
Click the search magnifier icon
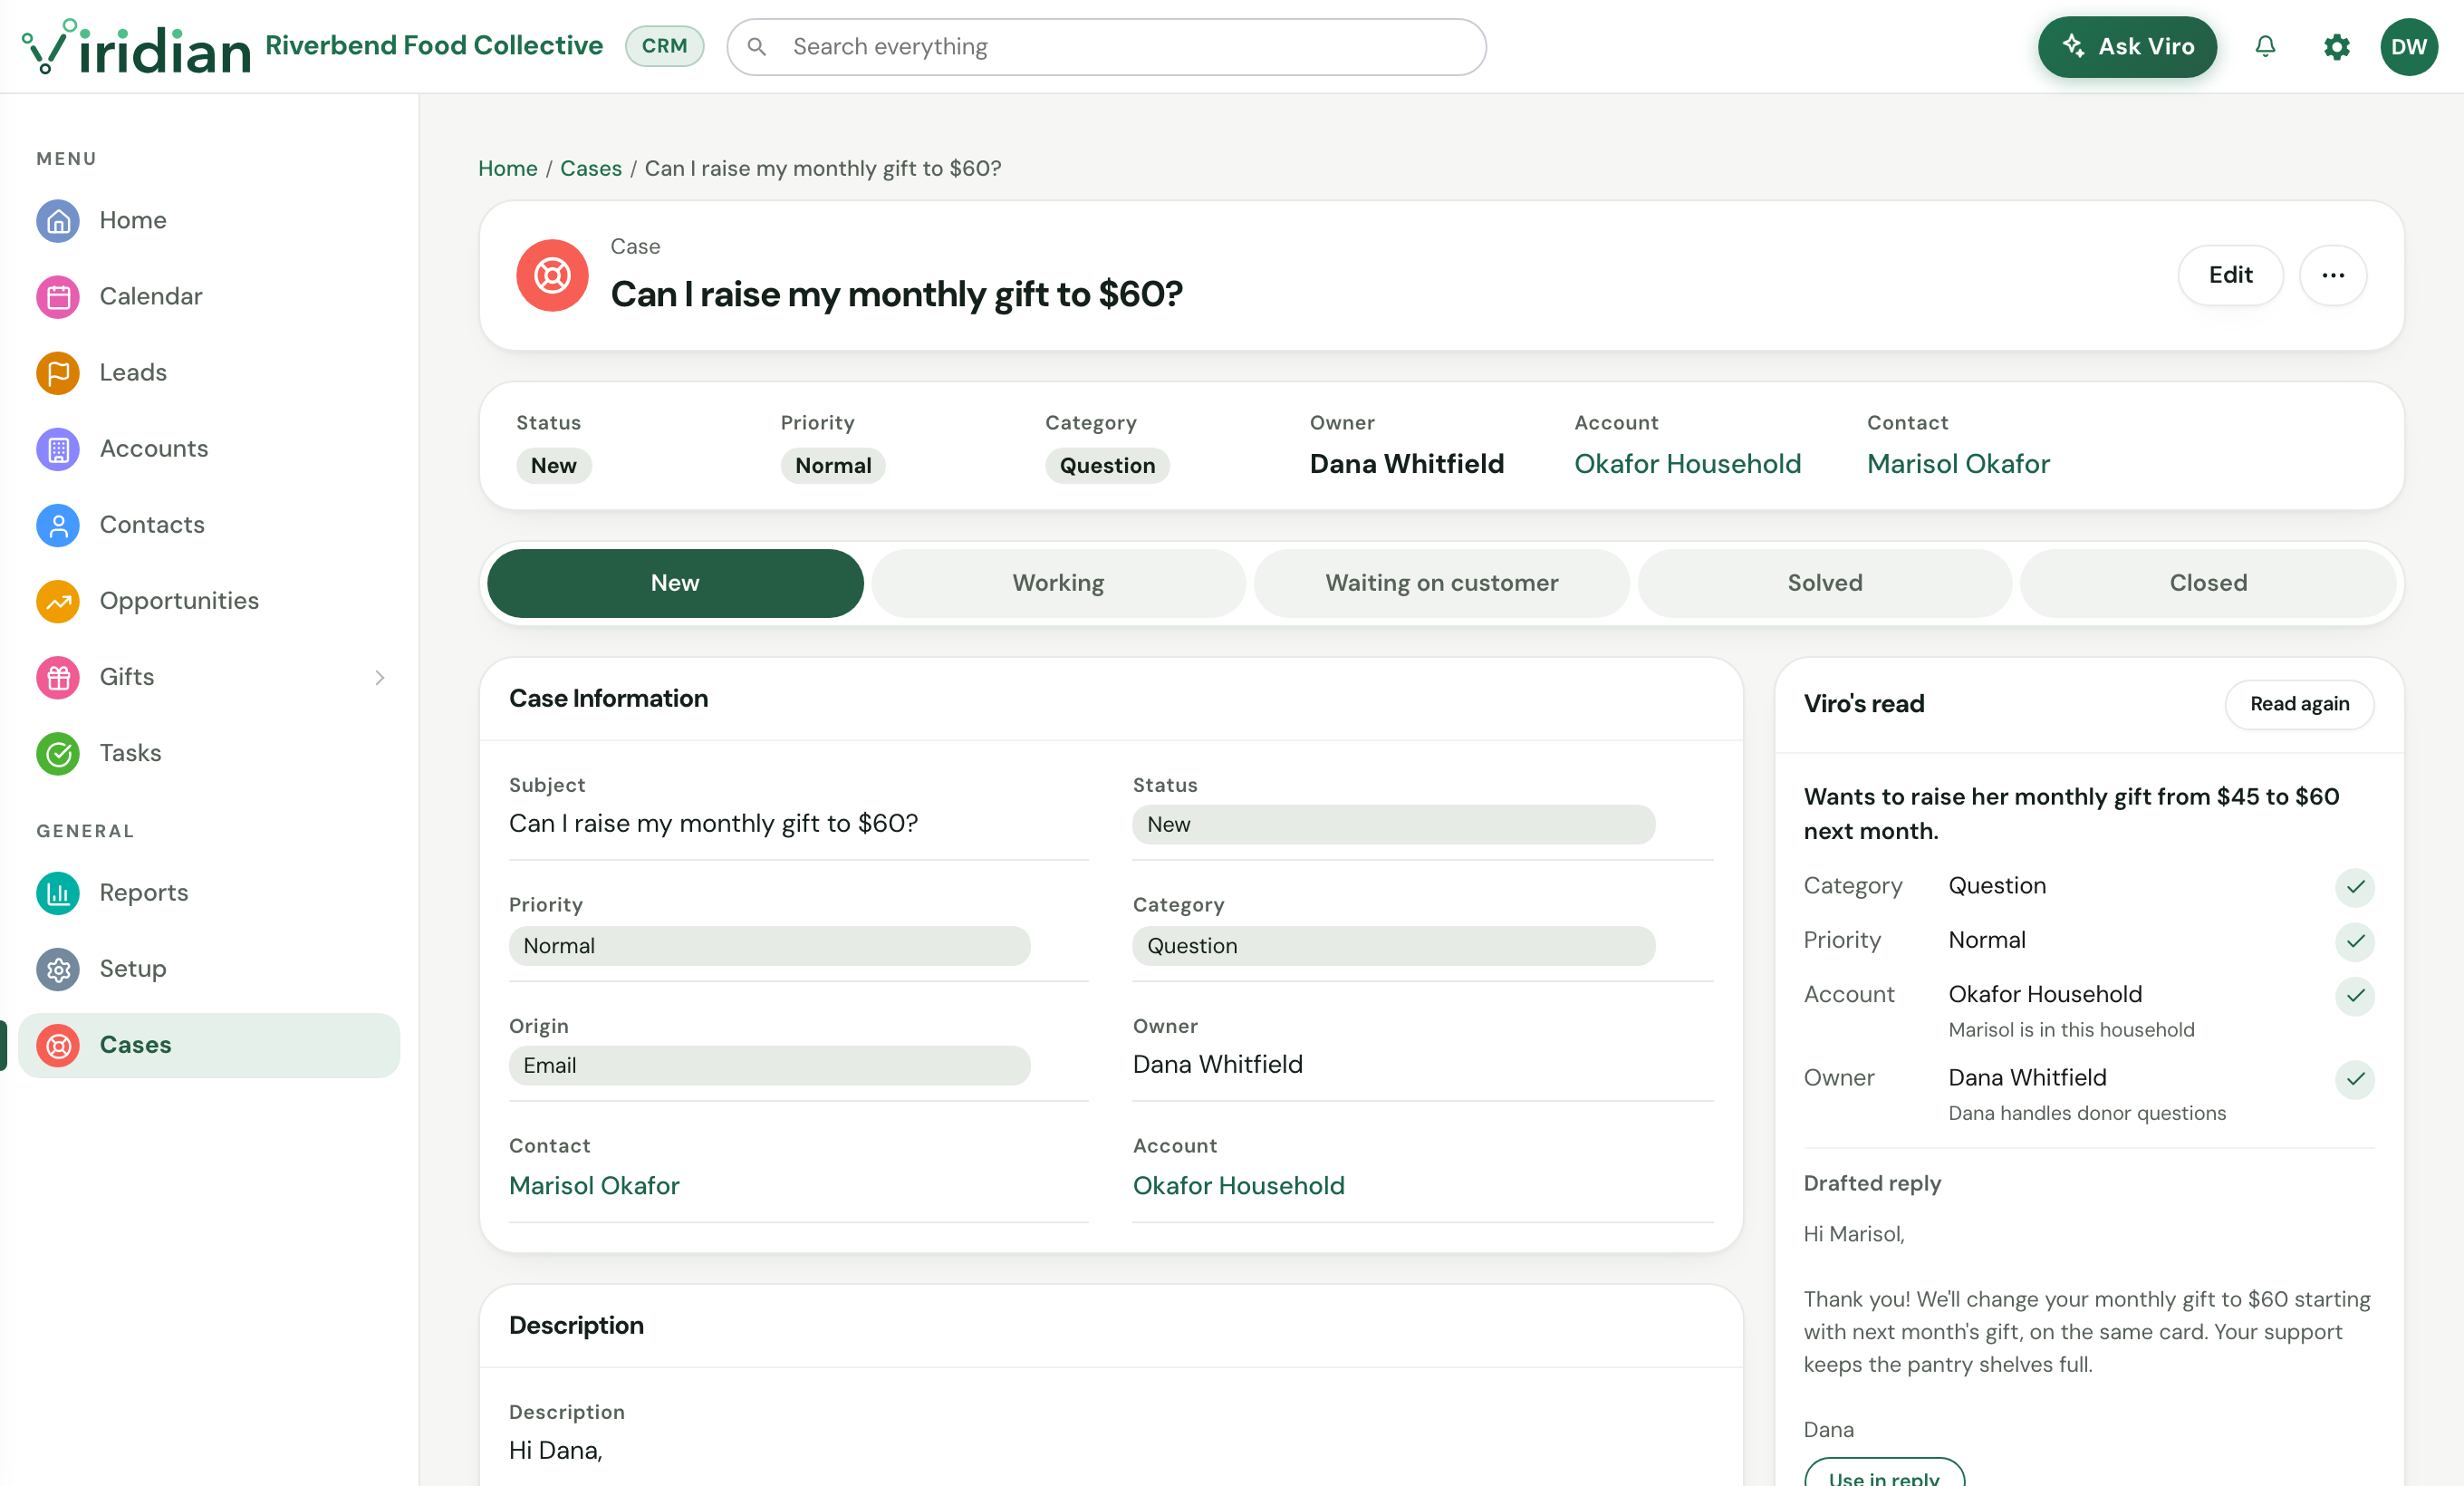pos(757,47)
